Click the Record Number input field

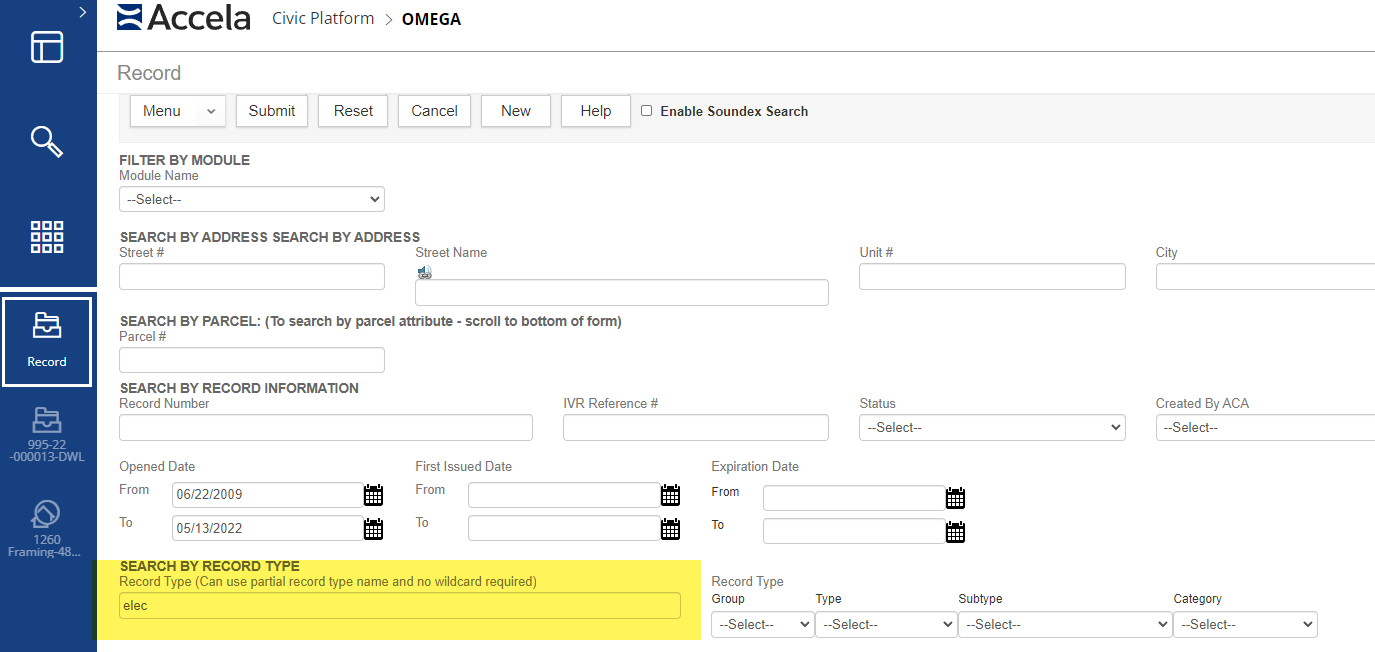click(x=325, y=427)
